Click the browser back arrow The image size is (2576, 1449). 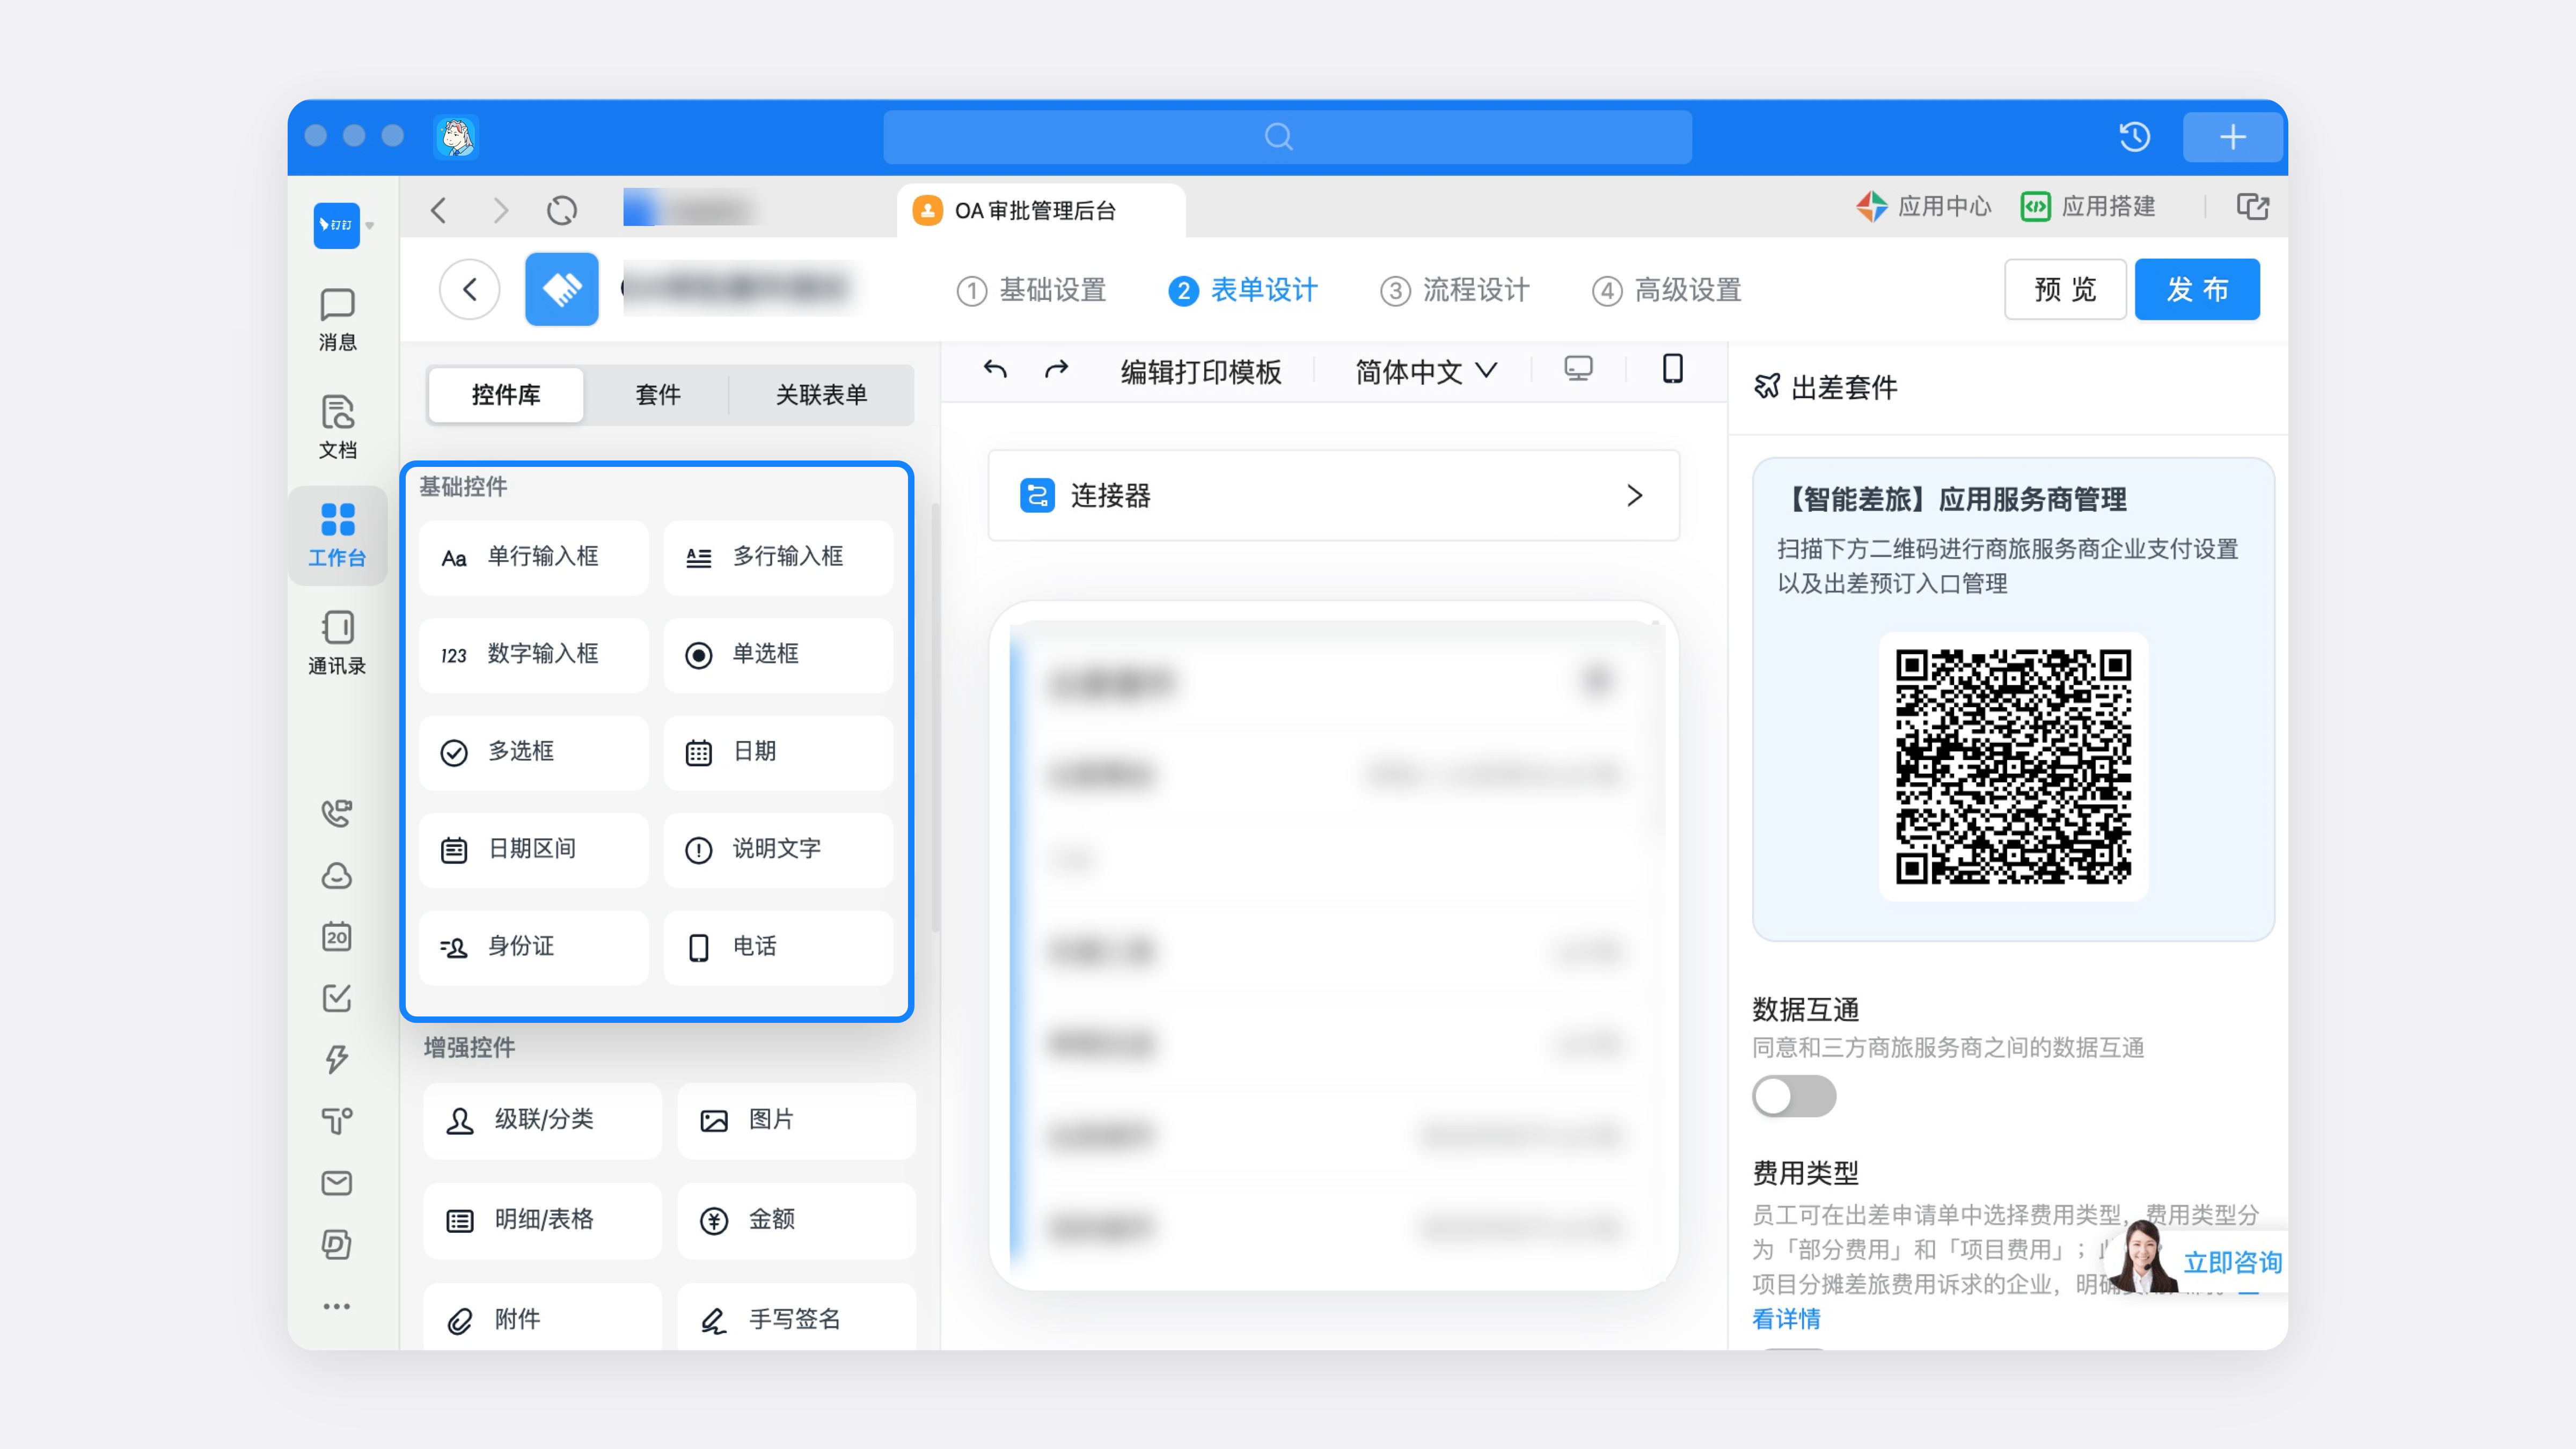coord(438,210)
